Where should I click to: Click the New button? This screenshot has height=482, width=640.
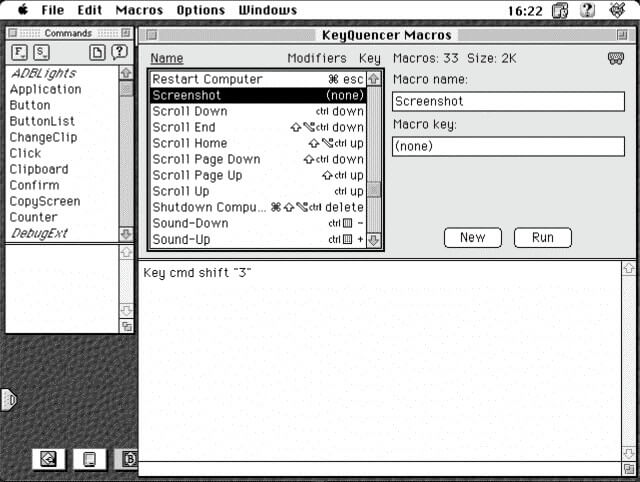(472, 237)
